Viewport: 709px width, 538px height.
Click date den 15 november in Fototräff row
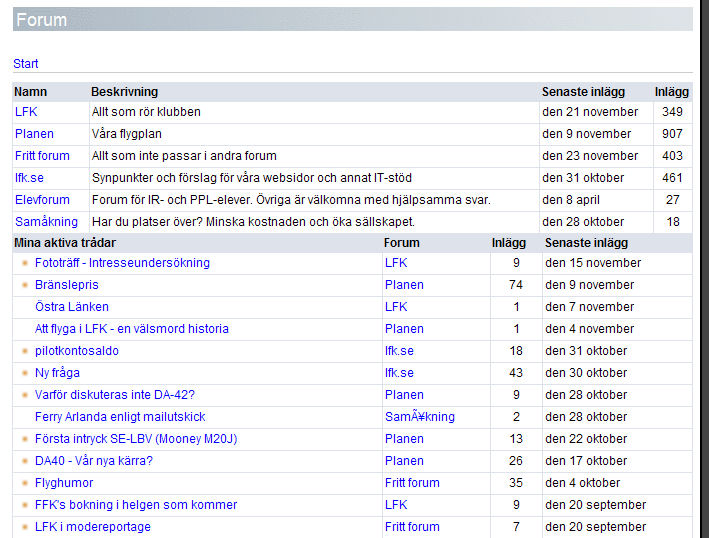click(x=593, y=263)
